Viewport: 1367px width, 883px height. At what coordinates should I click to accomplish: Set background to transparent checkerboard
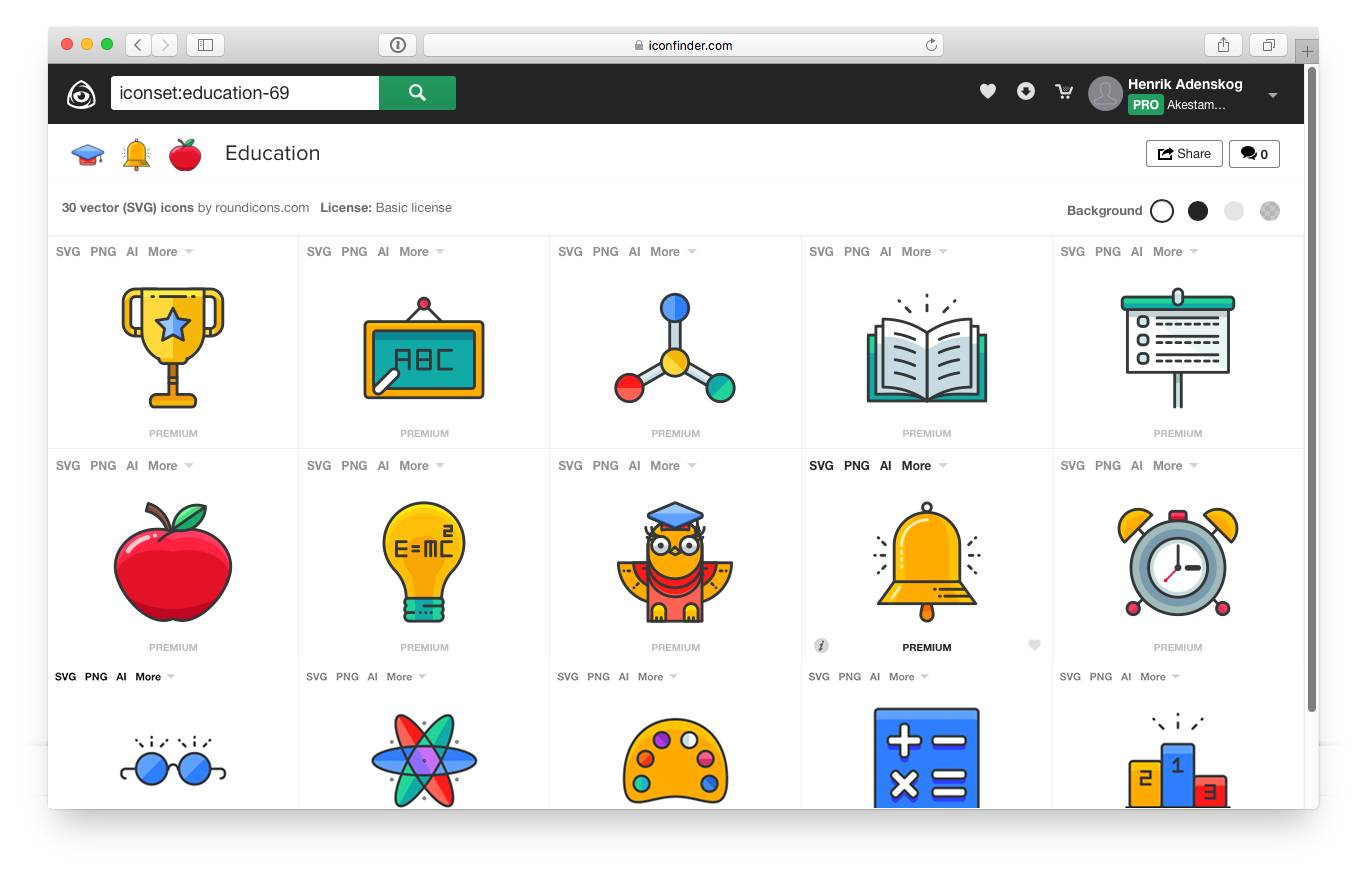[1270, 211]
